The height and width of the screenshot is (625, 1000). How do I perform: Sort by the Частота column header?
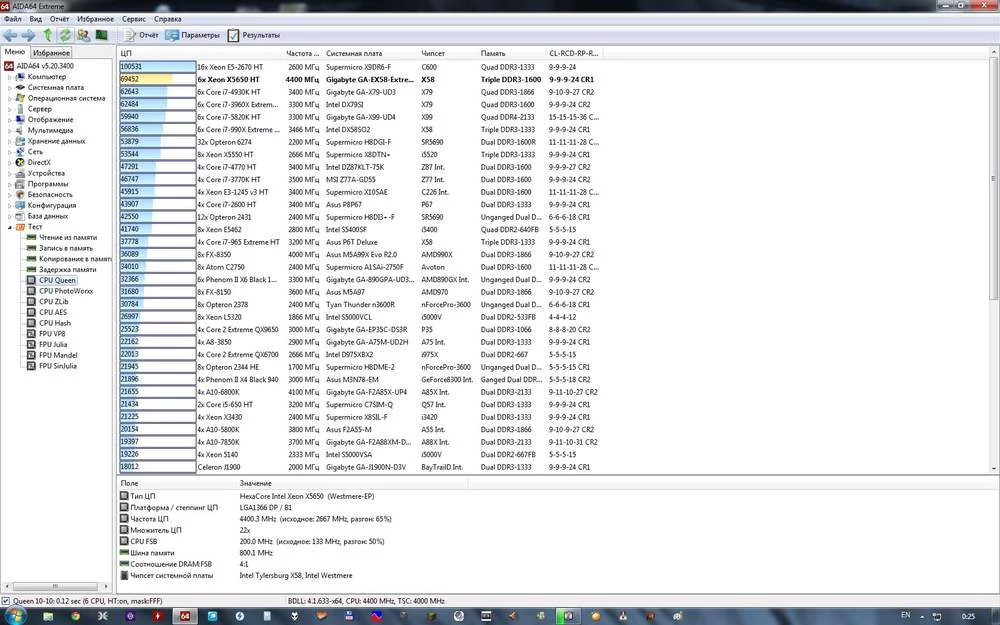(x=303, y=54)
